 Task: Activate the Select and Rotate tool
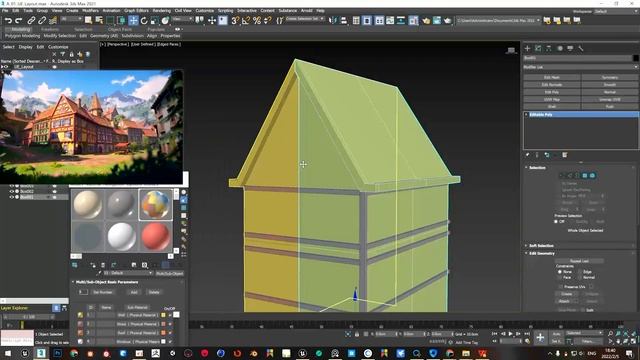click(x=144, y=20)
